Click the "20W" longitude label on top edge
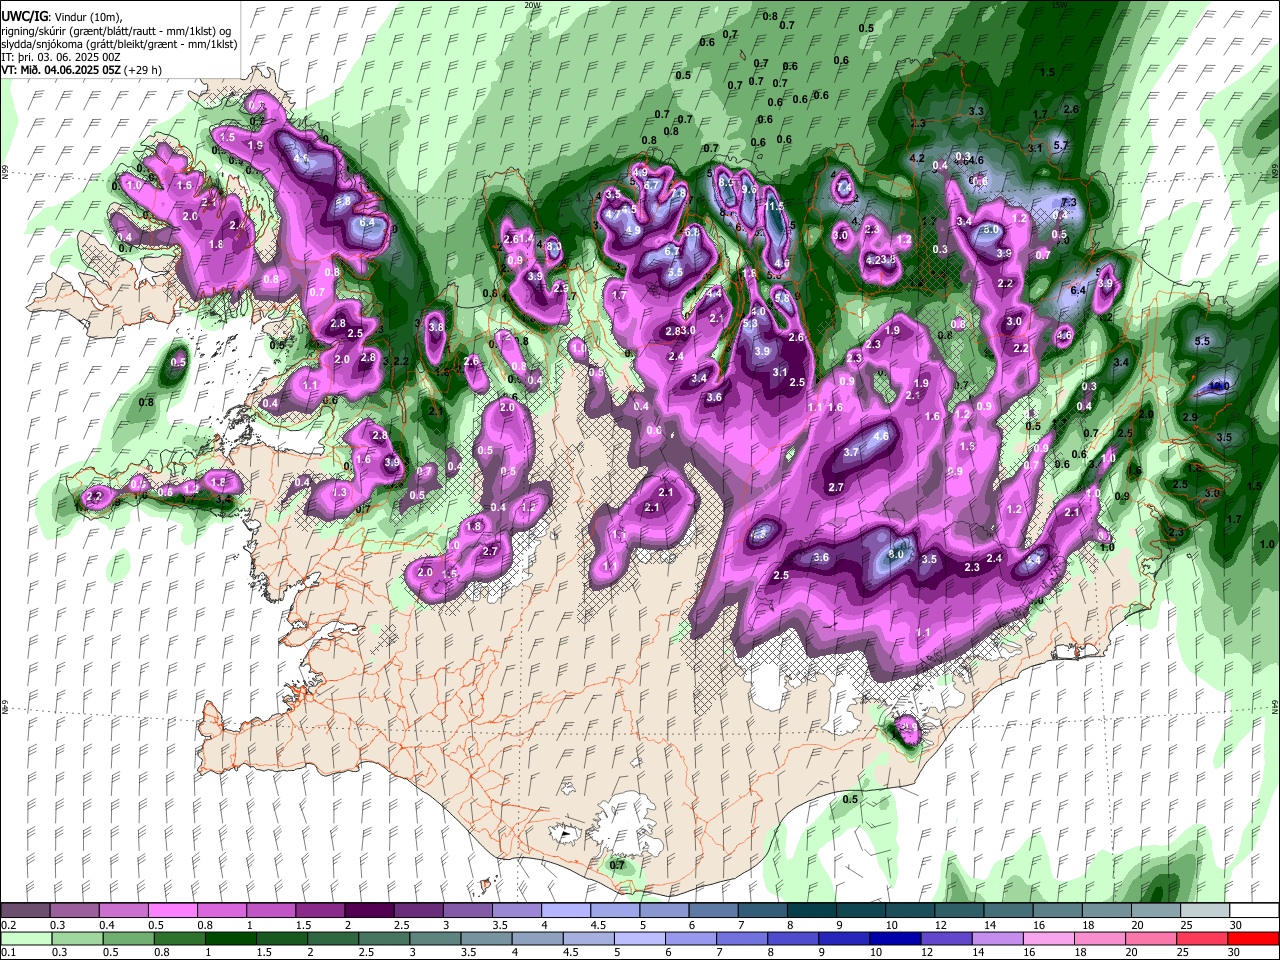1280x960 pixels. click(532, 5)
